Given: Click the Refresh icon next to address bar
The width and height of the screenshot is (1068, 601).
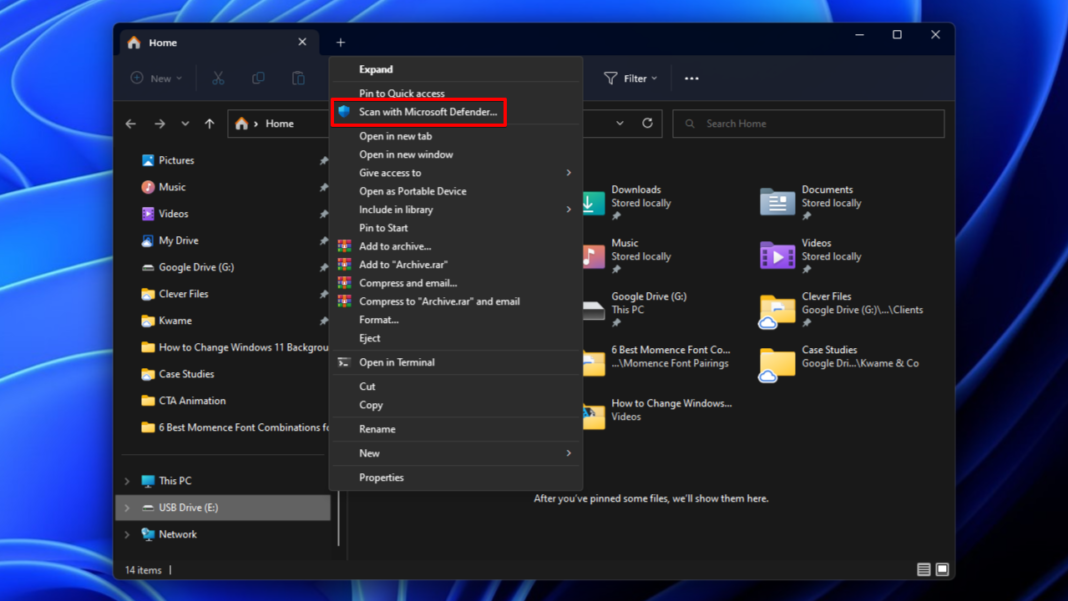Looking at the screenshot, I should pyautogui.click(x=647, y=123).
